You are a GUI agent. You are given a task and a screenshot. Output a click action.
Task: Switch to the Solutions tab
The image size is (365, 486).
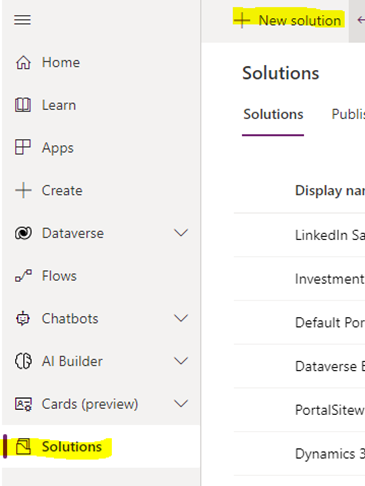273,114
